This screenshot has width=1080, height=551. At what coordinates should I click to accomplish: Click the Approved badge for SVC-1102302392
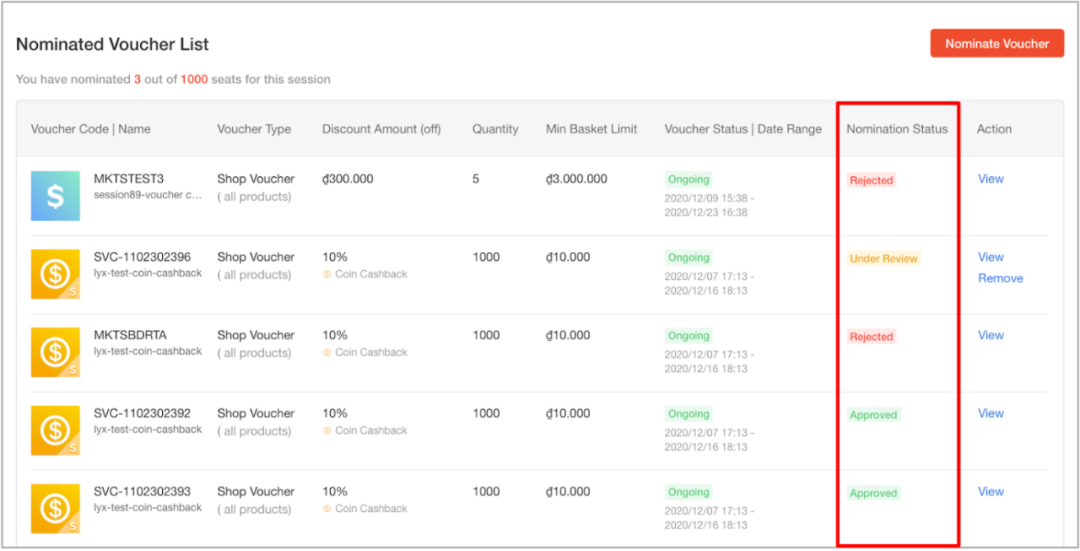pyautogui.click(x=873, y=415)
